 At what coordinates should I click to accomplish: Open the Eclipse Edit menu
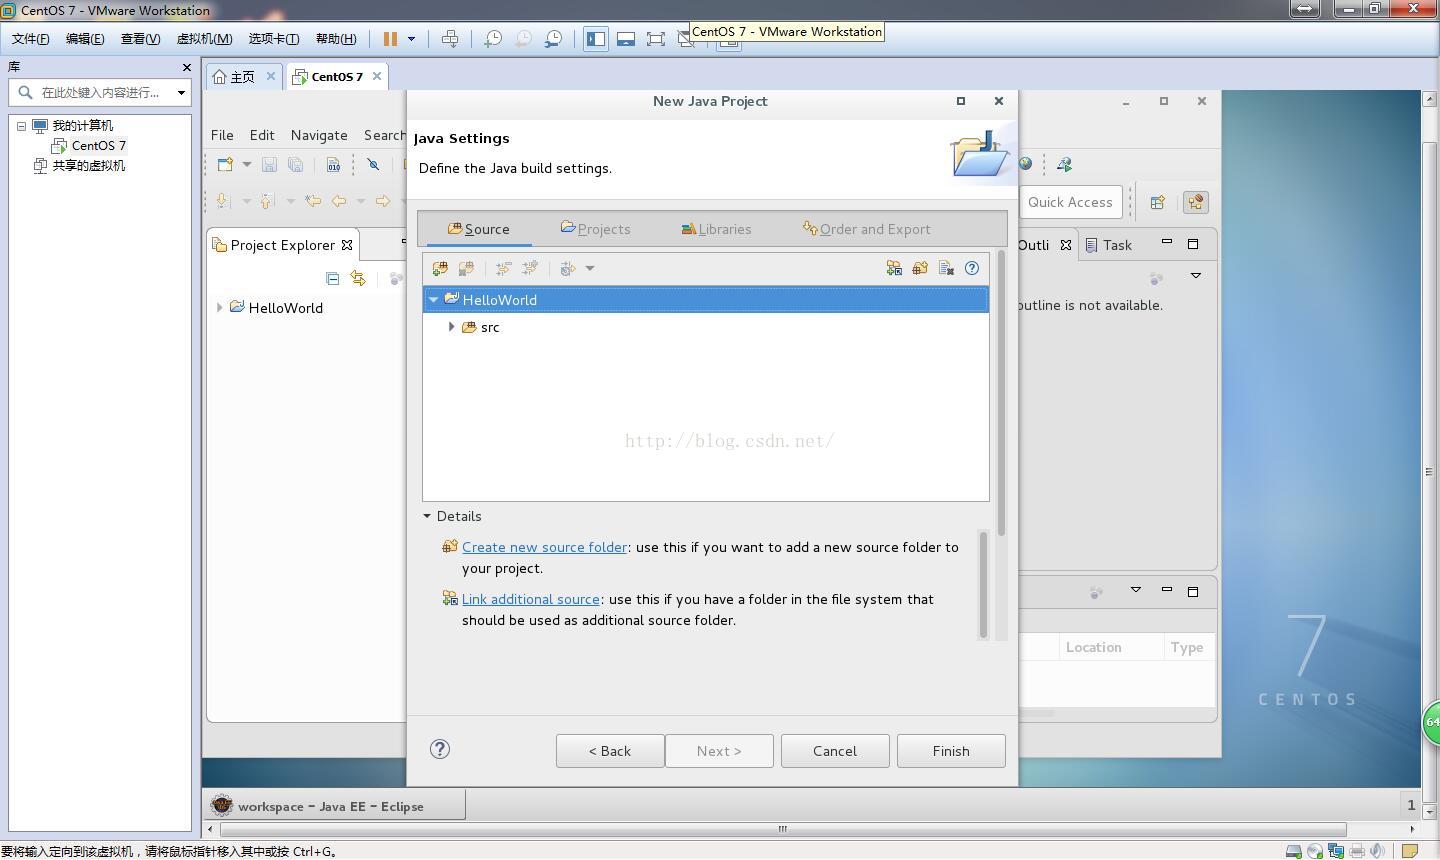[x=262, y=135]
